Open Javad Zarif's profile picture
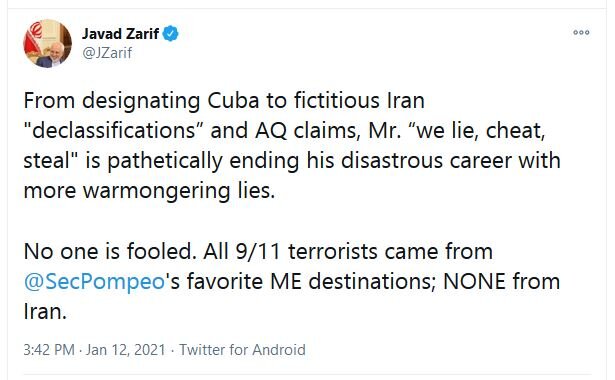Viewport: 615px width, 380px height. (x=47, y=44)
